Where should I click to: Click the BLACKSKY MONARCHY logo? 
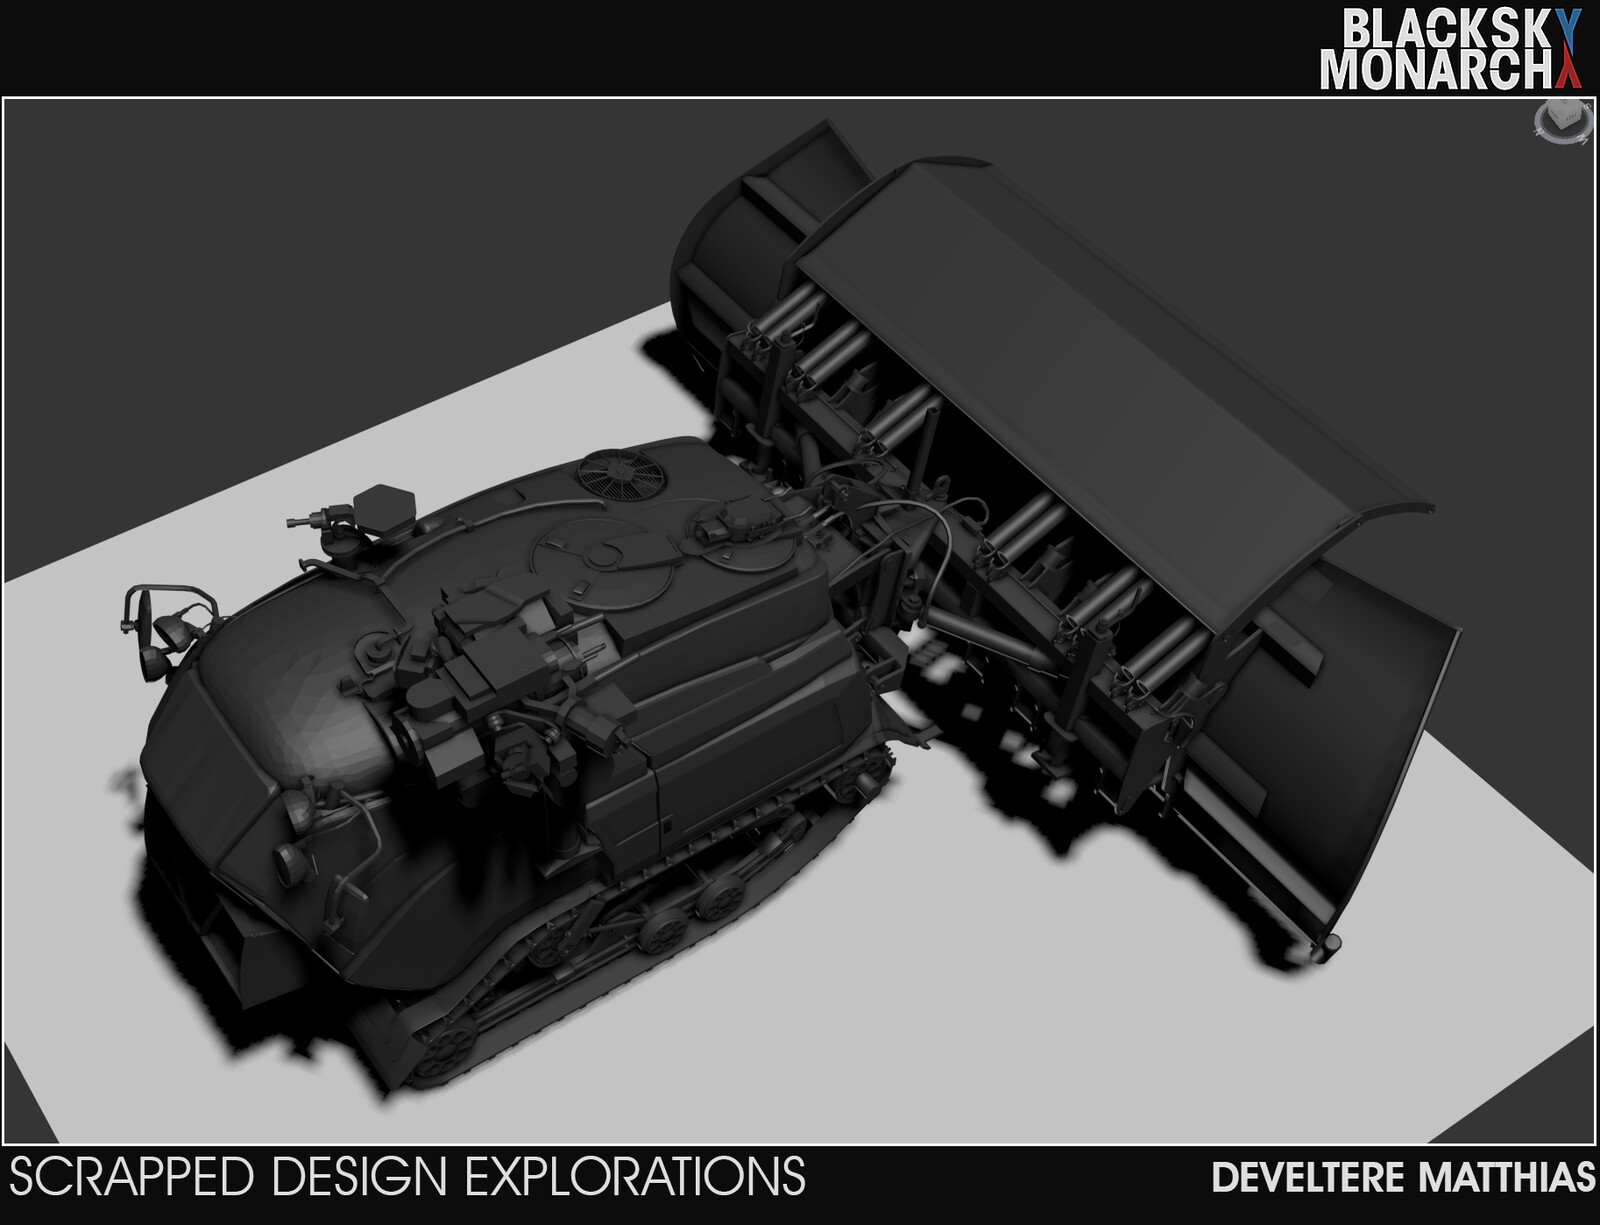pos(1452,49)
